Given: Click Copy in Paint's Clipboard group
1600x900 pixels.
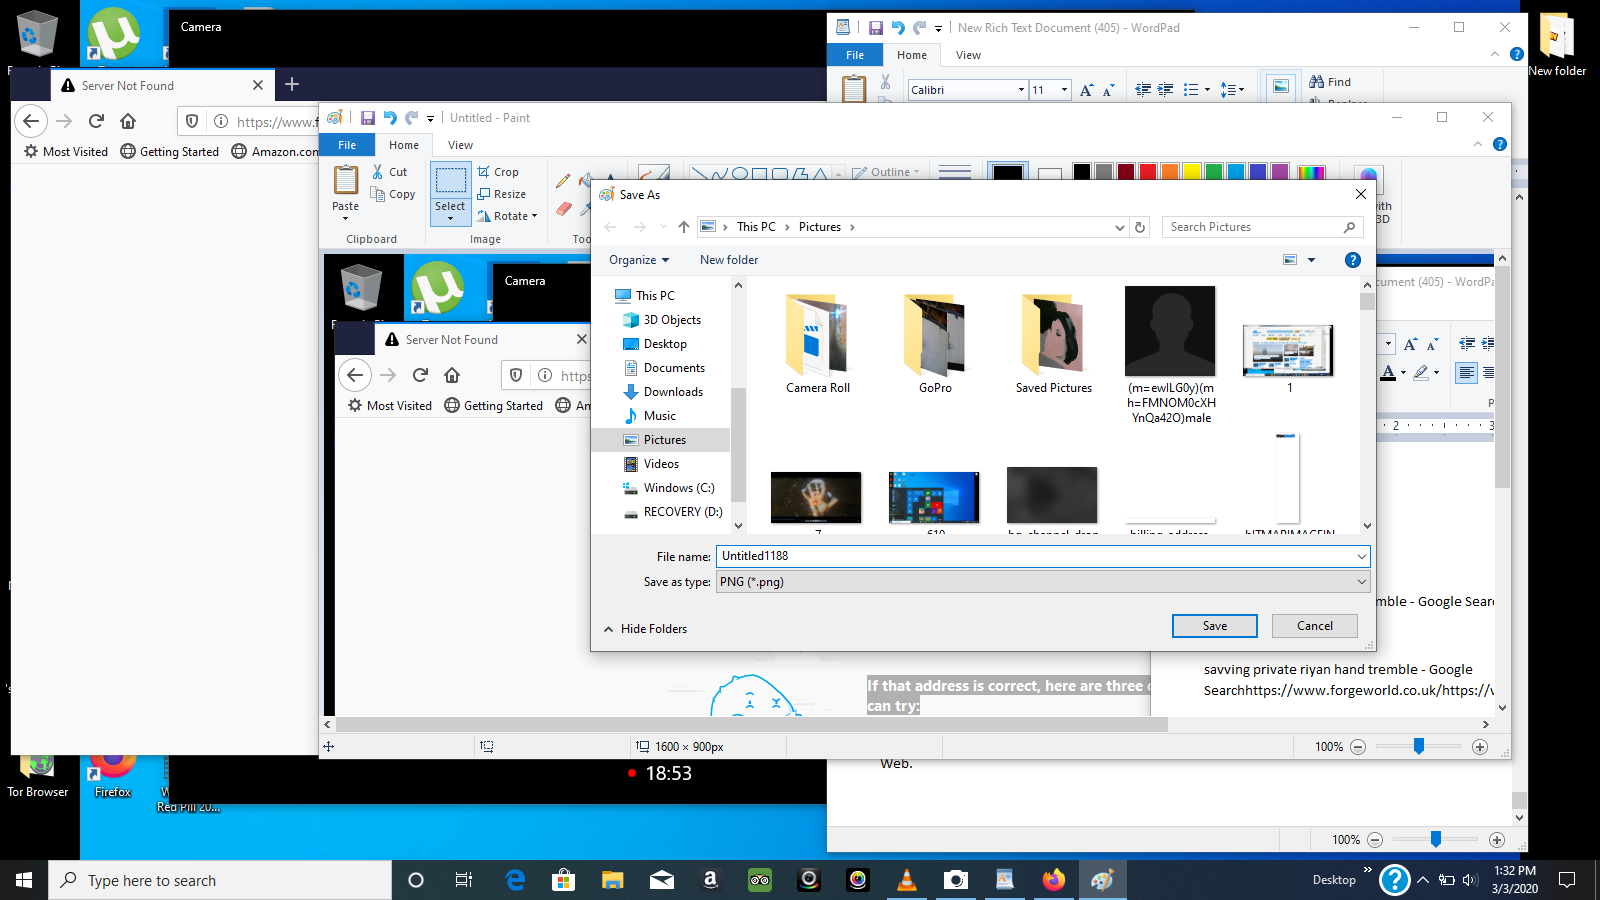Looking at the screenshot, I should pyautogui.click(x=393, y=194).
